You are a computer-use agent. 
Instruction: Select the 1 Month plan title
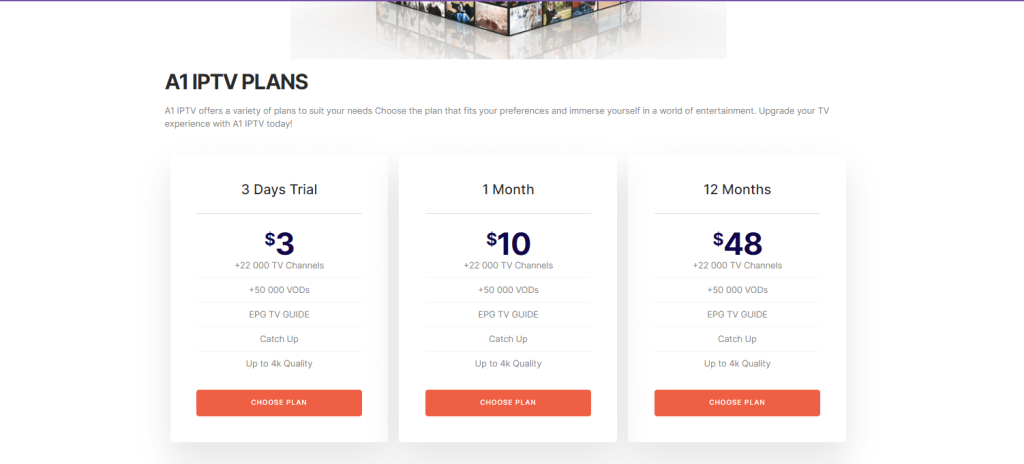point(508,189)
